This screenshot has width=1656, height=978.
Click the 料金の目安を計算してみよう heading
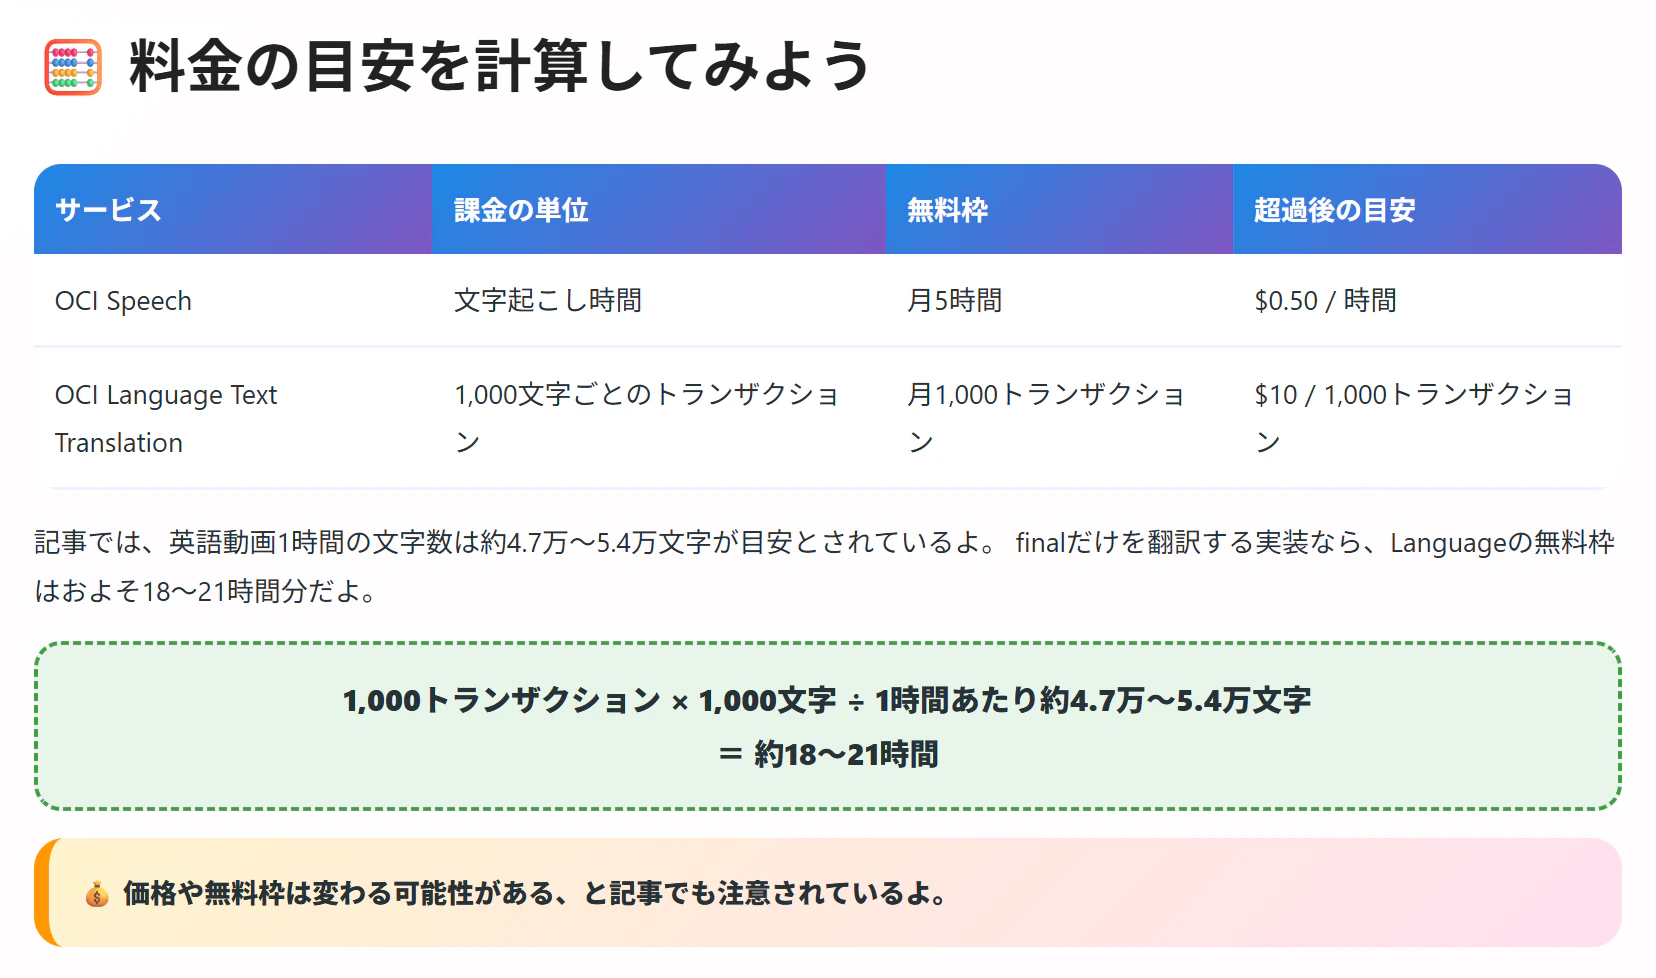[x=500, y=66]
